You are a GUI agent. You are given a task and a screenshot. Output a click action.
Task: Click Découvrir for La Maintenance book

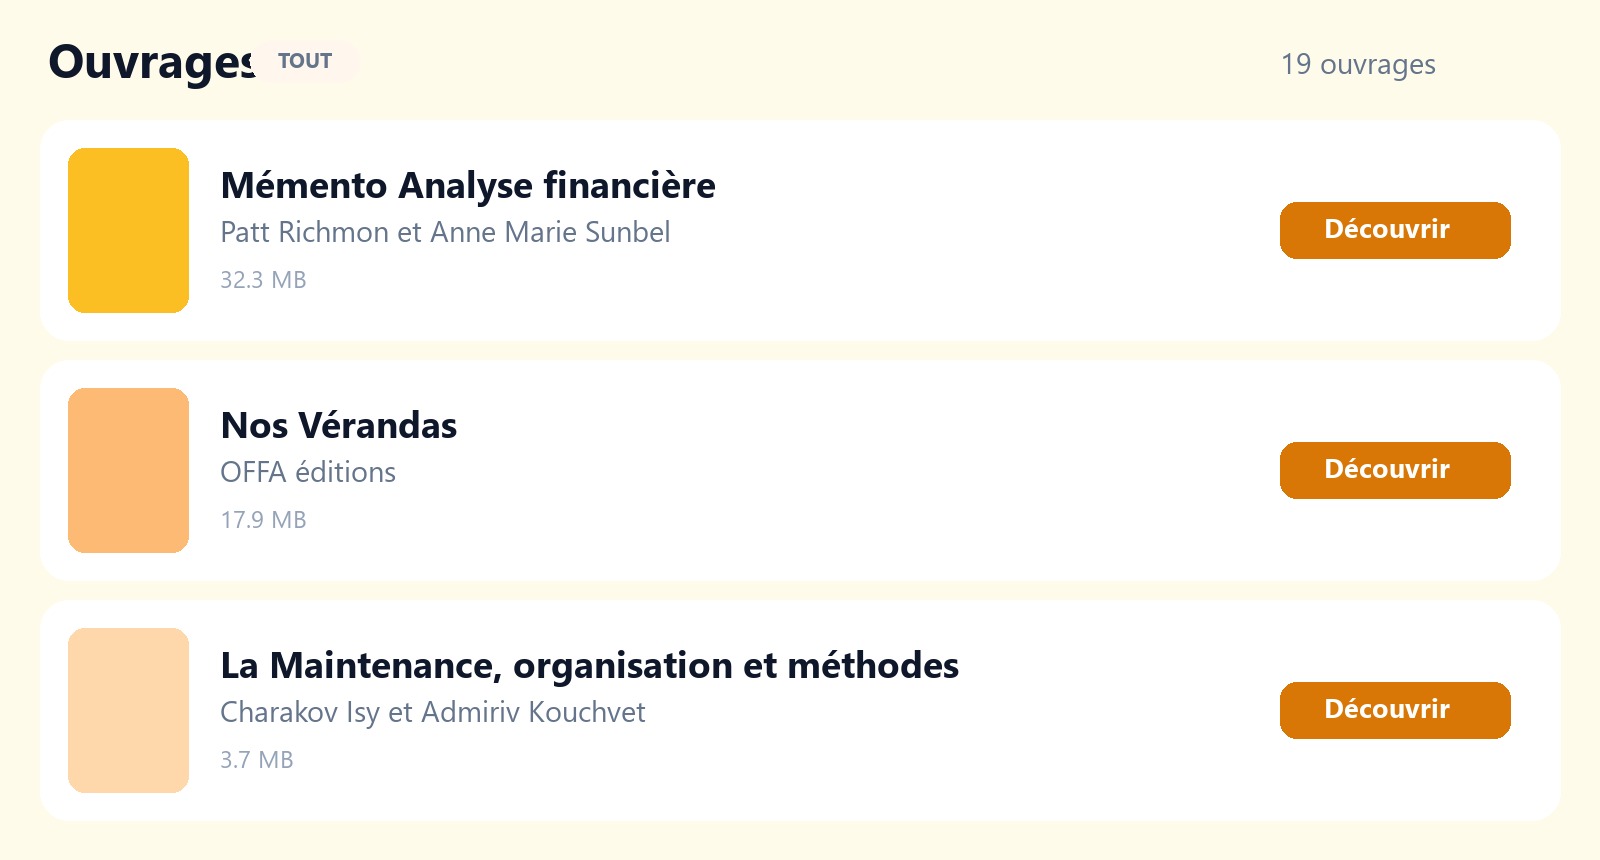(x=1395, y=710)
